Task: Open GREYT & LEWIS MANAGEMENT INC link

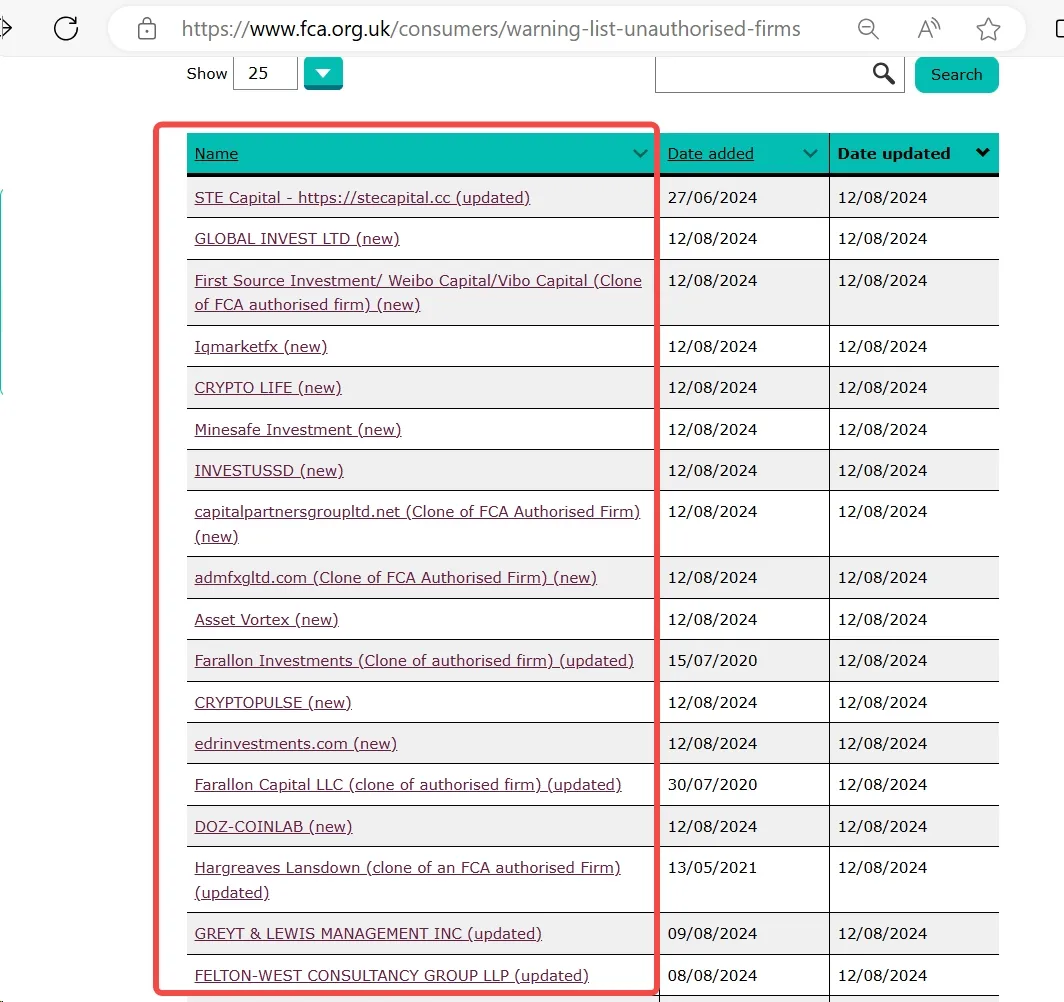Action: [x=368, y=933]
